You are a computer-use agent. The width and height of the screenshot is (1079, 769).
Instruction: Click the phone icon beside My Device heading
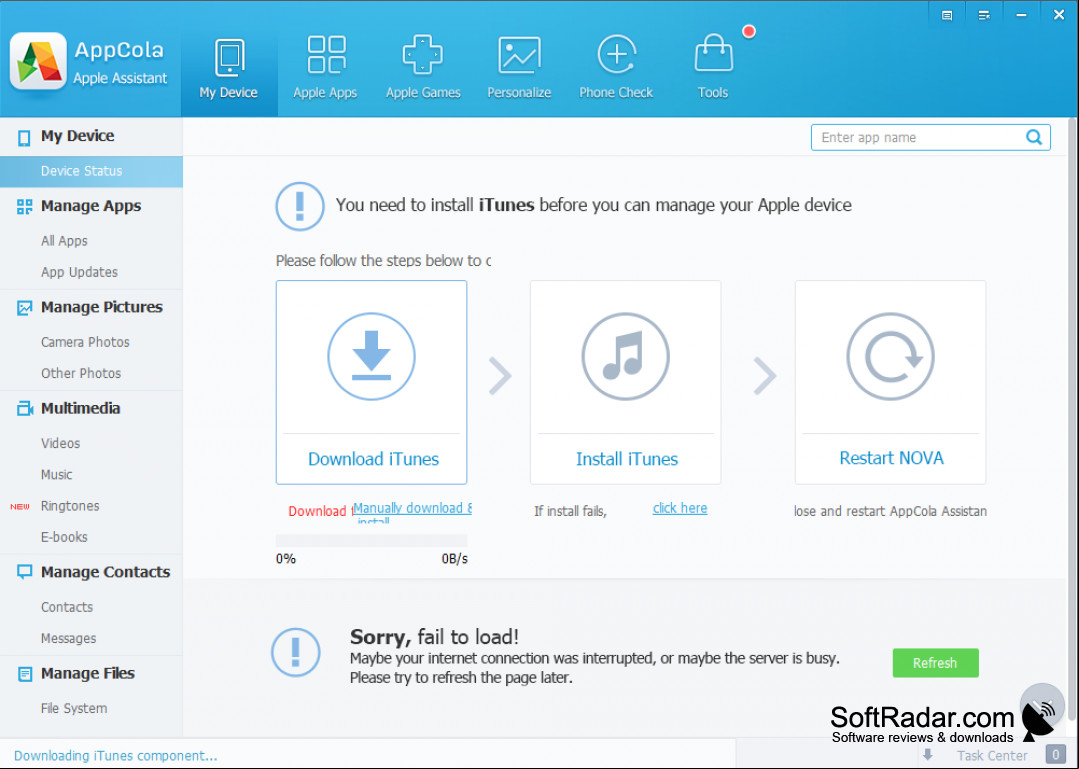coord(24,138)
